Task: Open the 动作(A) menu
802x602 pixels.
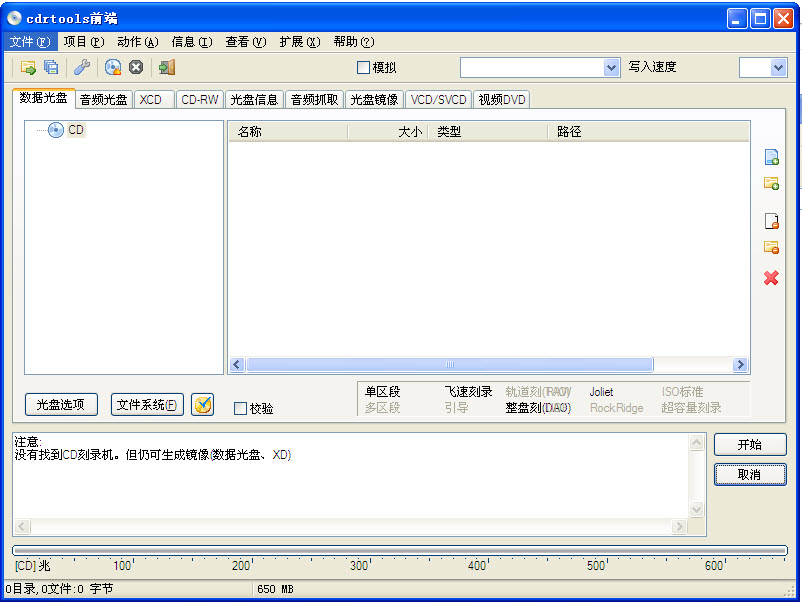Action: tap(137, 42)
